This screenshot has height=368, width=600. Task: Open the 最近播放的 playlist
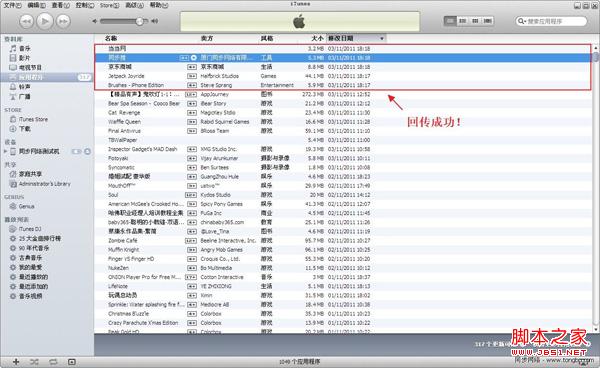33,277
